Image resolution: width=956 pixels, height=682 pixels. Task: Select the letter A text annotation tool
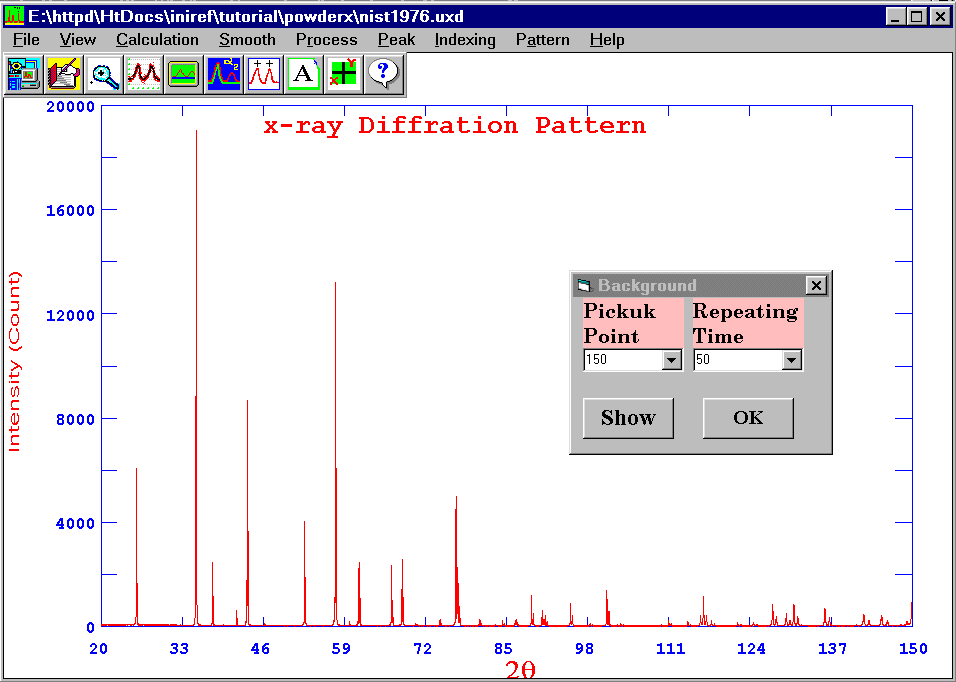303,74
